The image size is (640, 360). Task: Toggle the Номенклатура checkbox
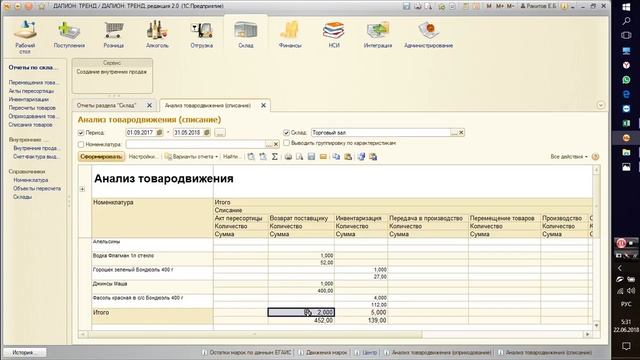[81, 144]
